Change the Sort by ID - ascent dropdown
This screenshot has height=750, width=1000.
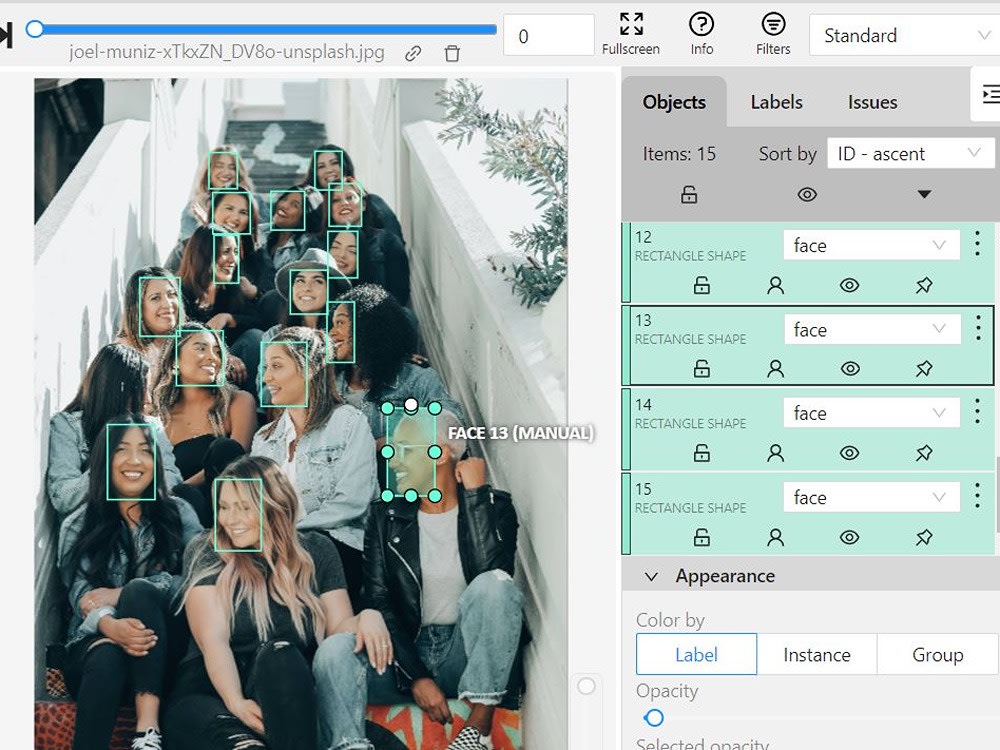coord(909,153)
